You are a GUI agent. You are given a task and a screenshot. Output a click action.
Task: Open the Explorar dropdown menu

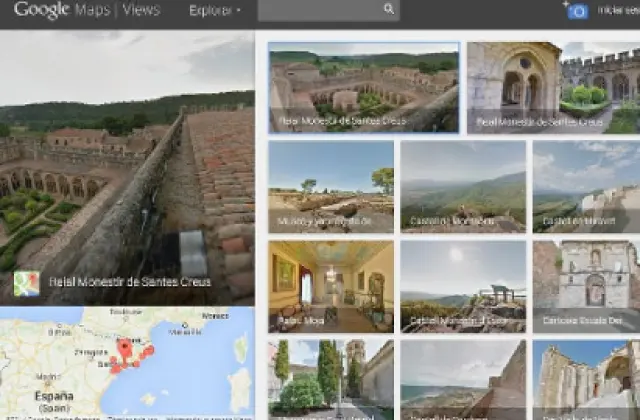[214, 10]
